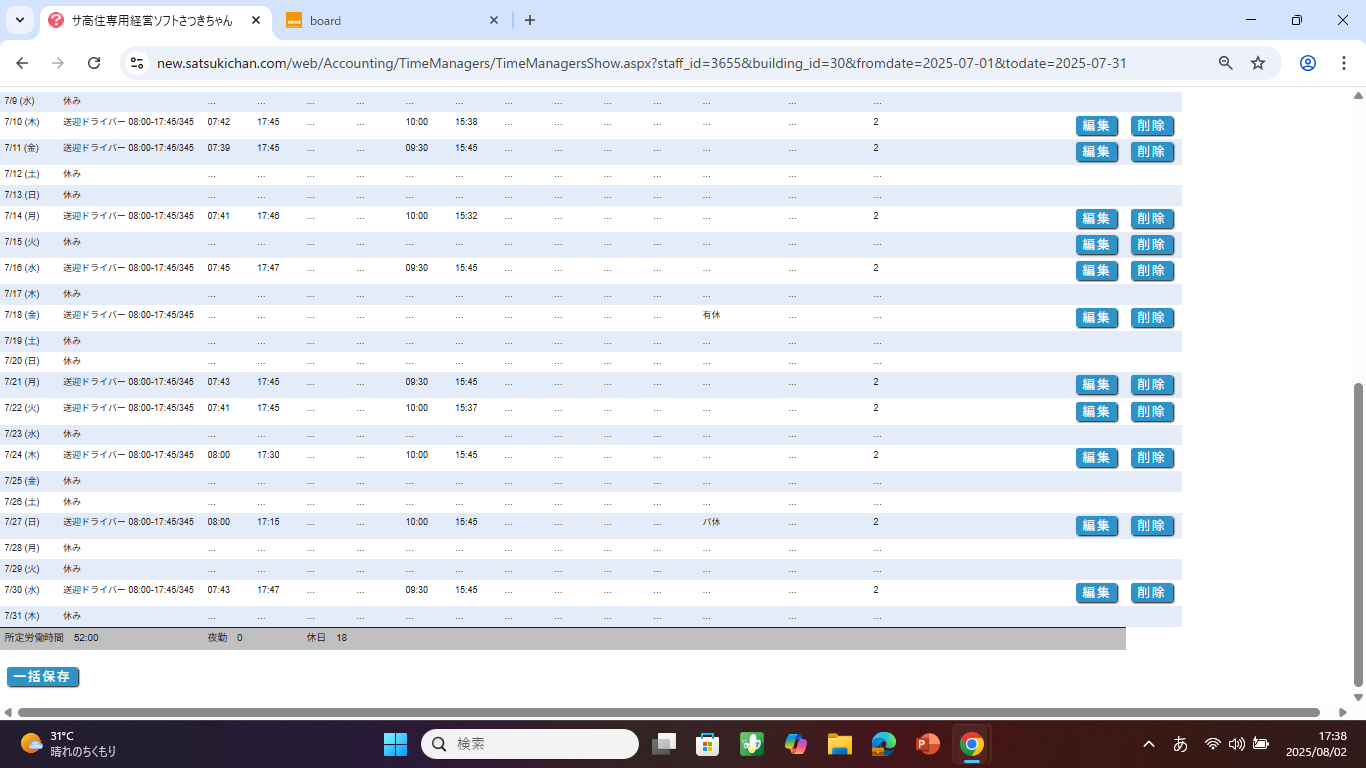
Task: Click the horizontal scrollbar at the page bottom
Action: (668, 712)
